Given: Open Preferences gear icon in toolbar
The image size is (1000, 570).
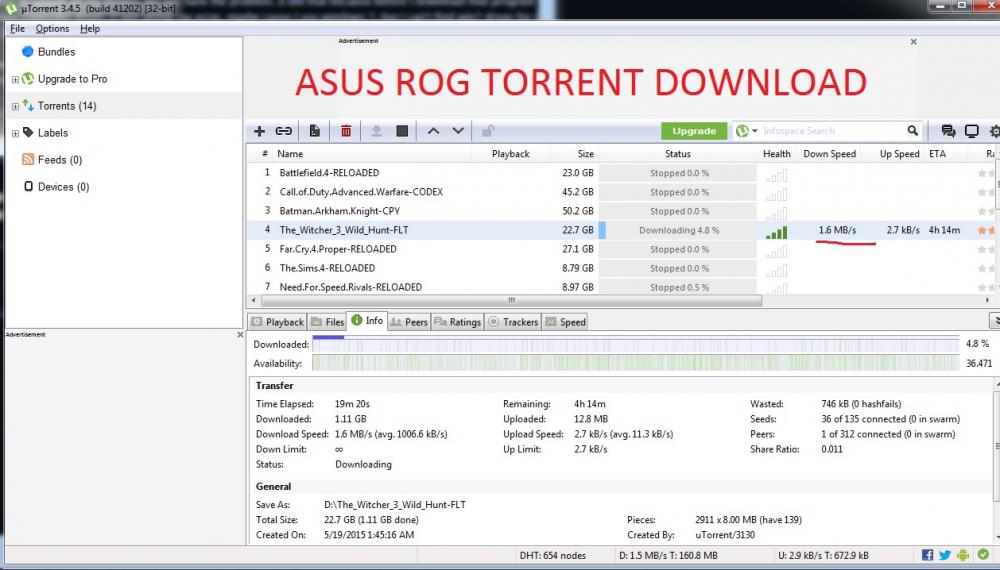Looking at the screenshot, I should 994,131.
